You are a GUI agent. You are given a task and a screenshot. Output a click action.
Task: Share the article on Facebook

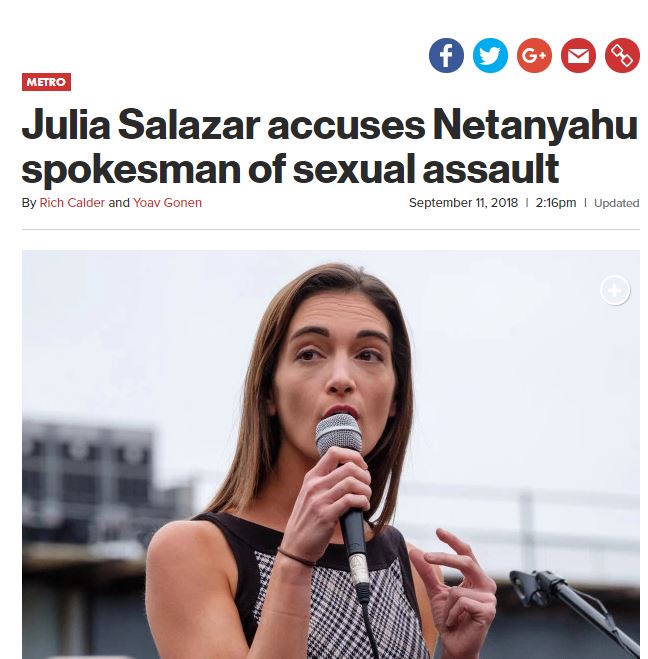click(x=446, y=55)
